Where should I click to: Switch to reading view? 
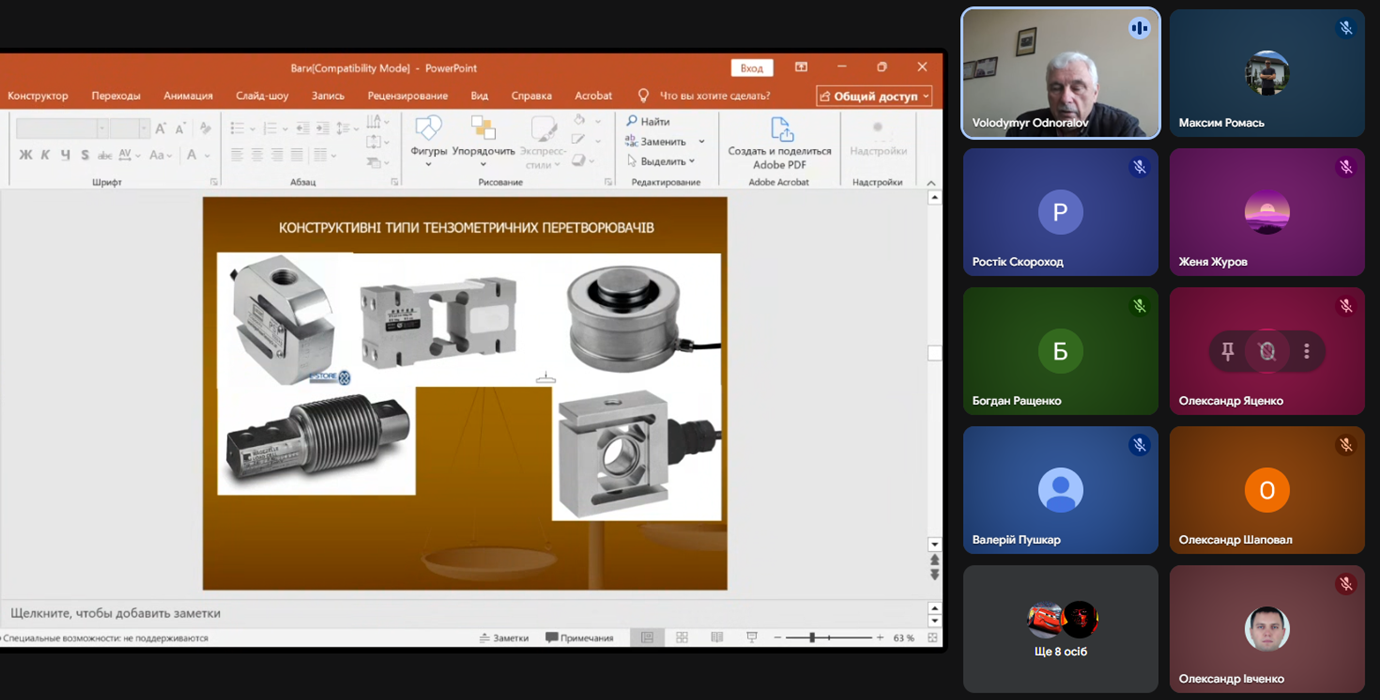click(x=717, y=638)
